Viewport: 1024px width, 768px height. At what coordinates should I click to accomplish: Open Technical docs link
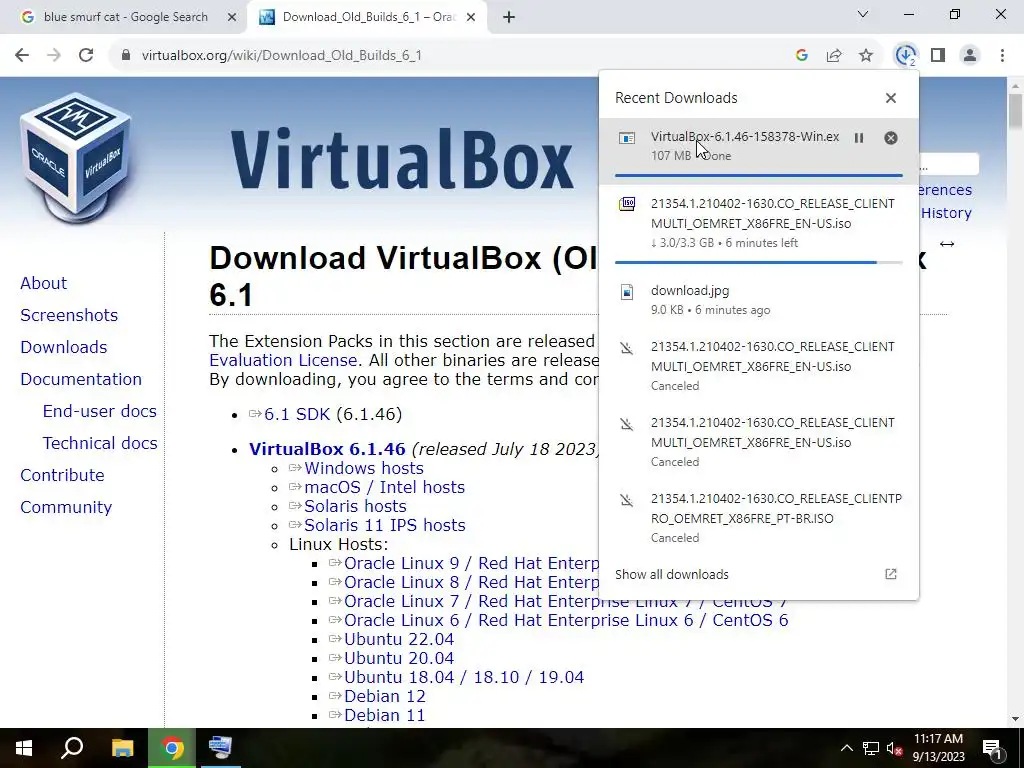(x=100, y=443)
